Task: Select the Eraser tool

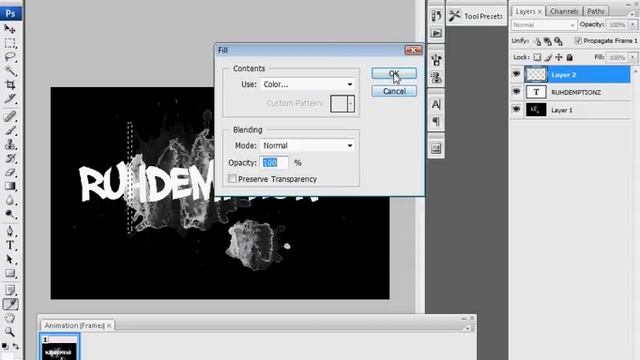Action: [10, 172]
